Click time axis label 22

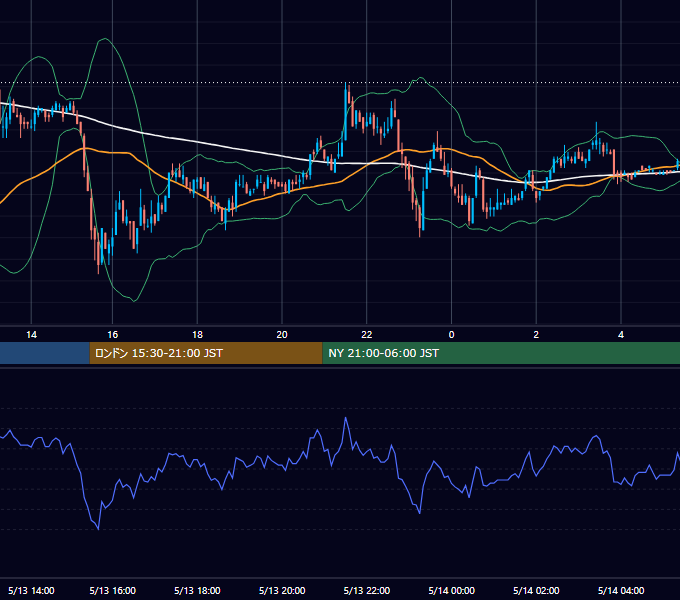click(367, 335)
